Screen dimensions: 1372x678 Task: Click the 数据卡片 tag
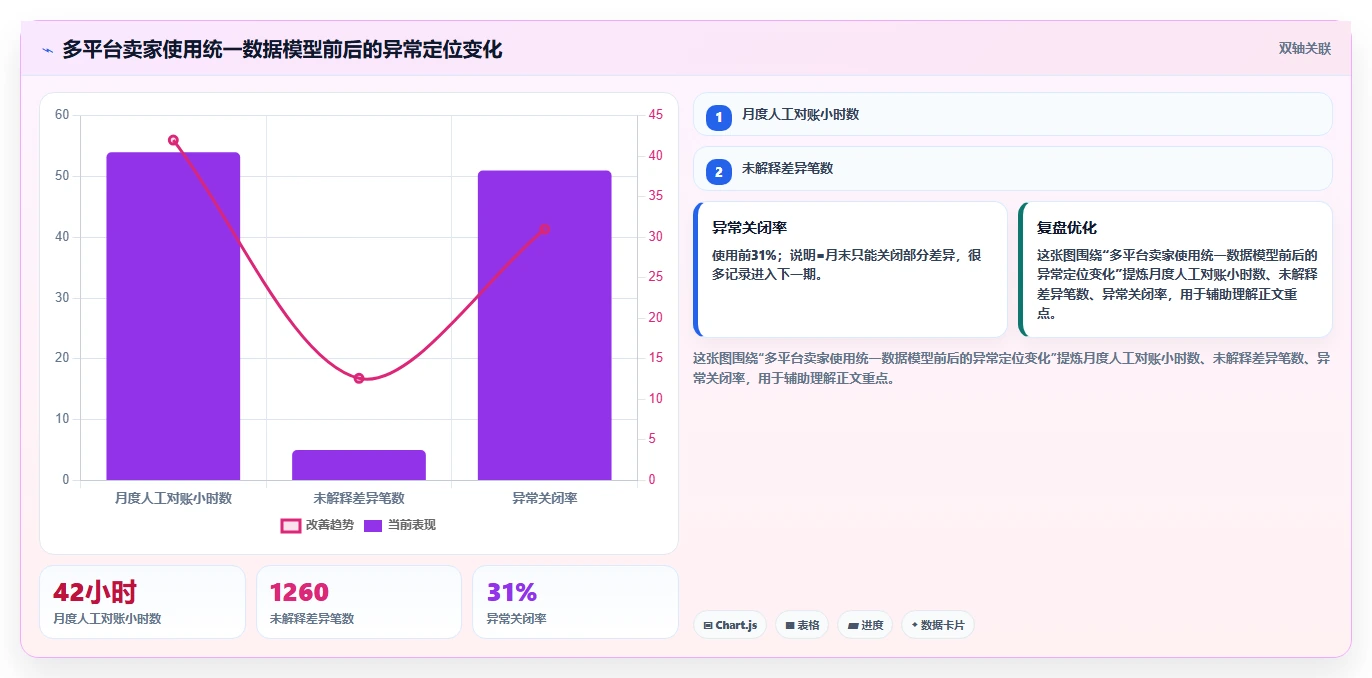tap(937, 625)
